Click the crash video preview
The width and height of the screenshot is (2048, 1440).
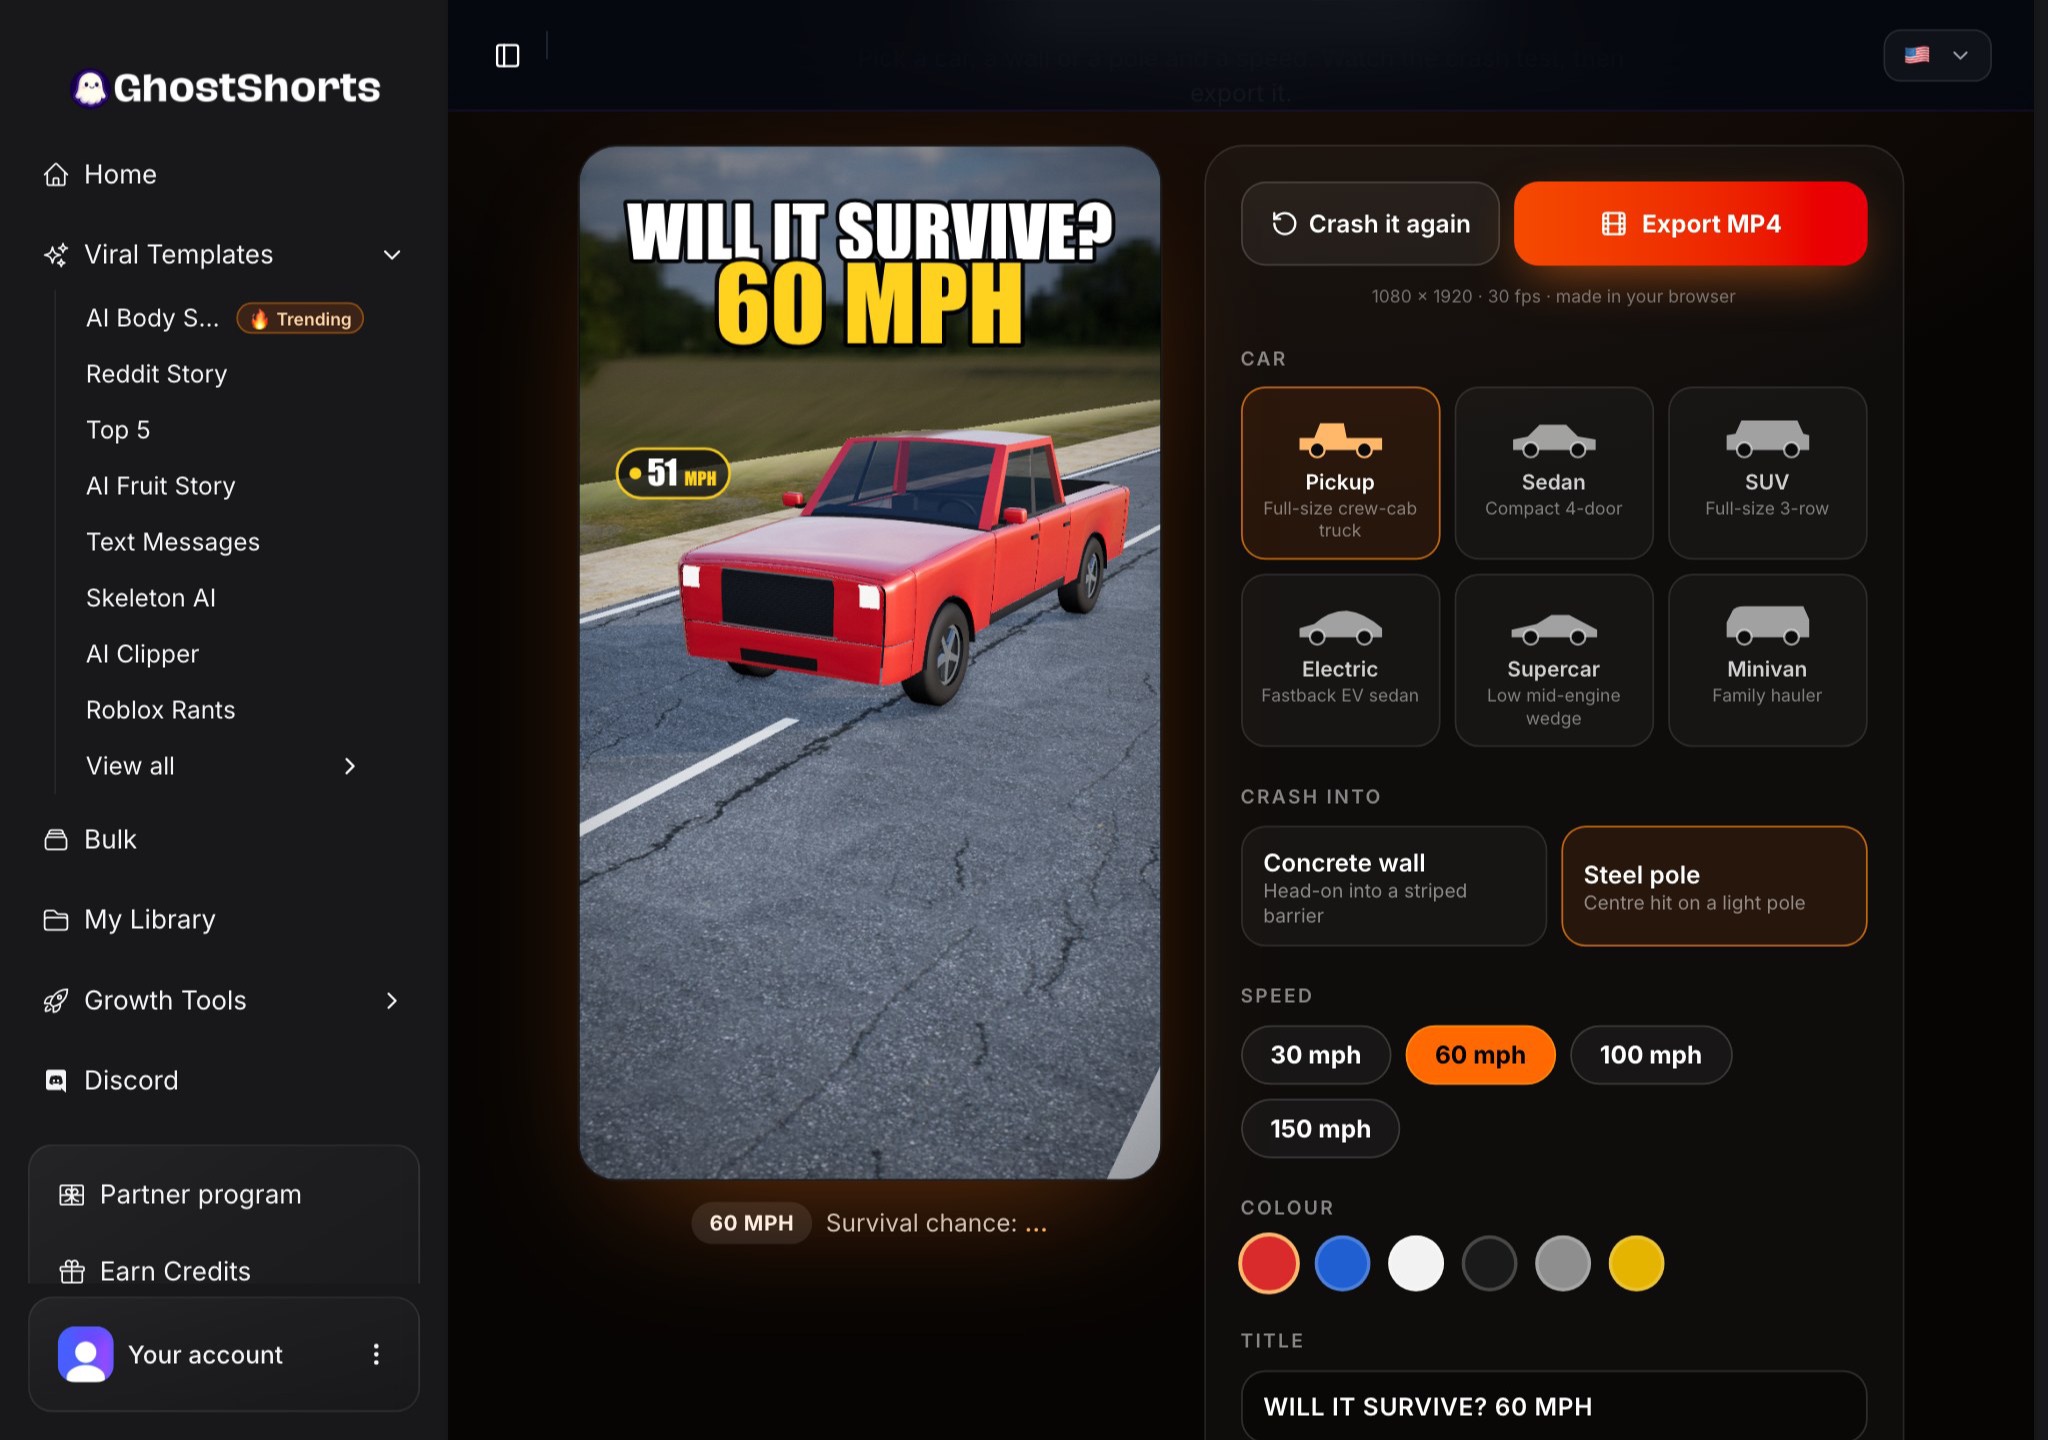coord(870,663)
